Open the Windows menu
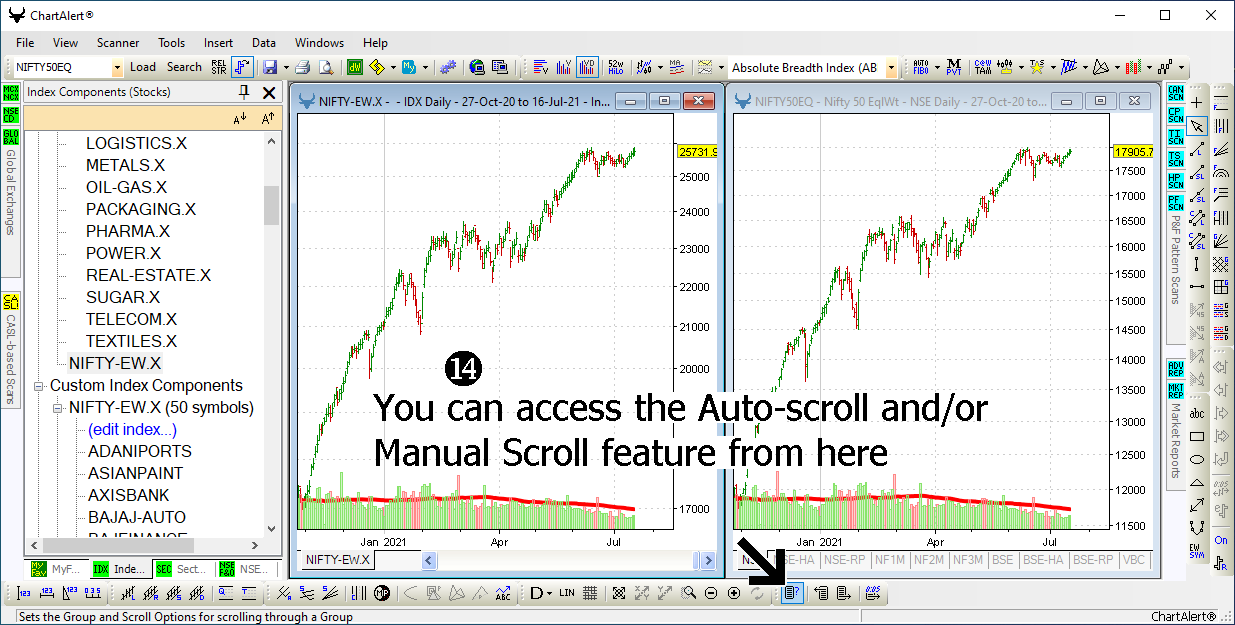 319,43
